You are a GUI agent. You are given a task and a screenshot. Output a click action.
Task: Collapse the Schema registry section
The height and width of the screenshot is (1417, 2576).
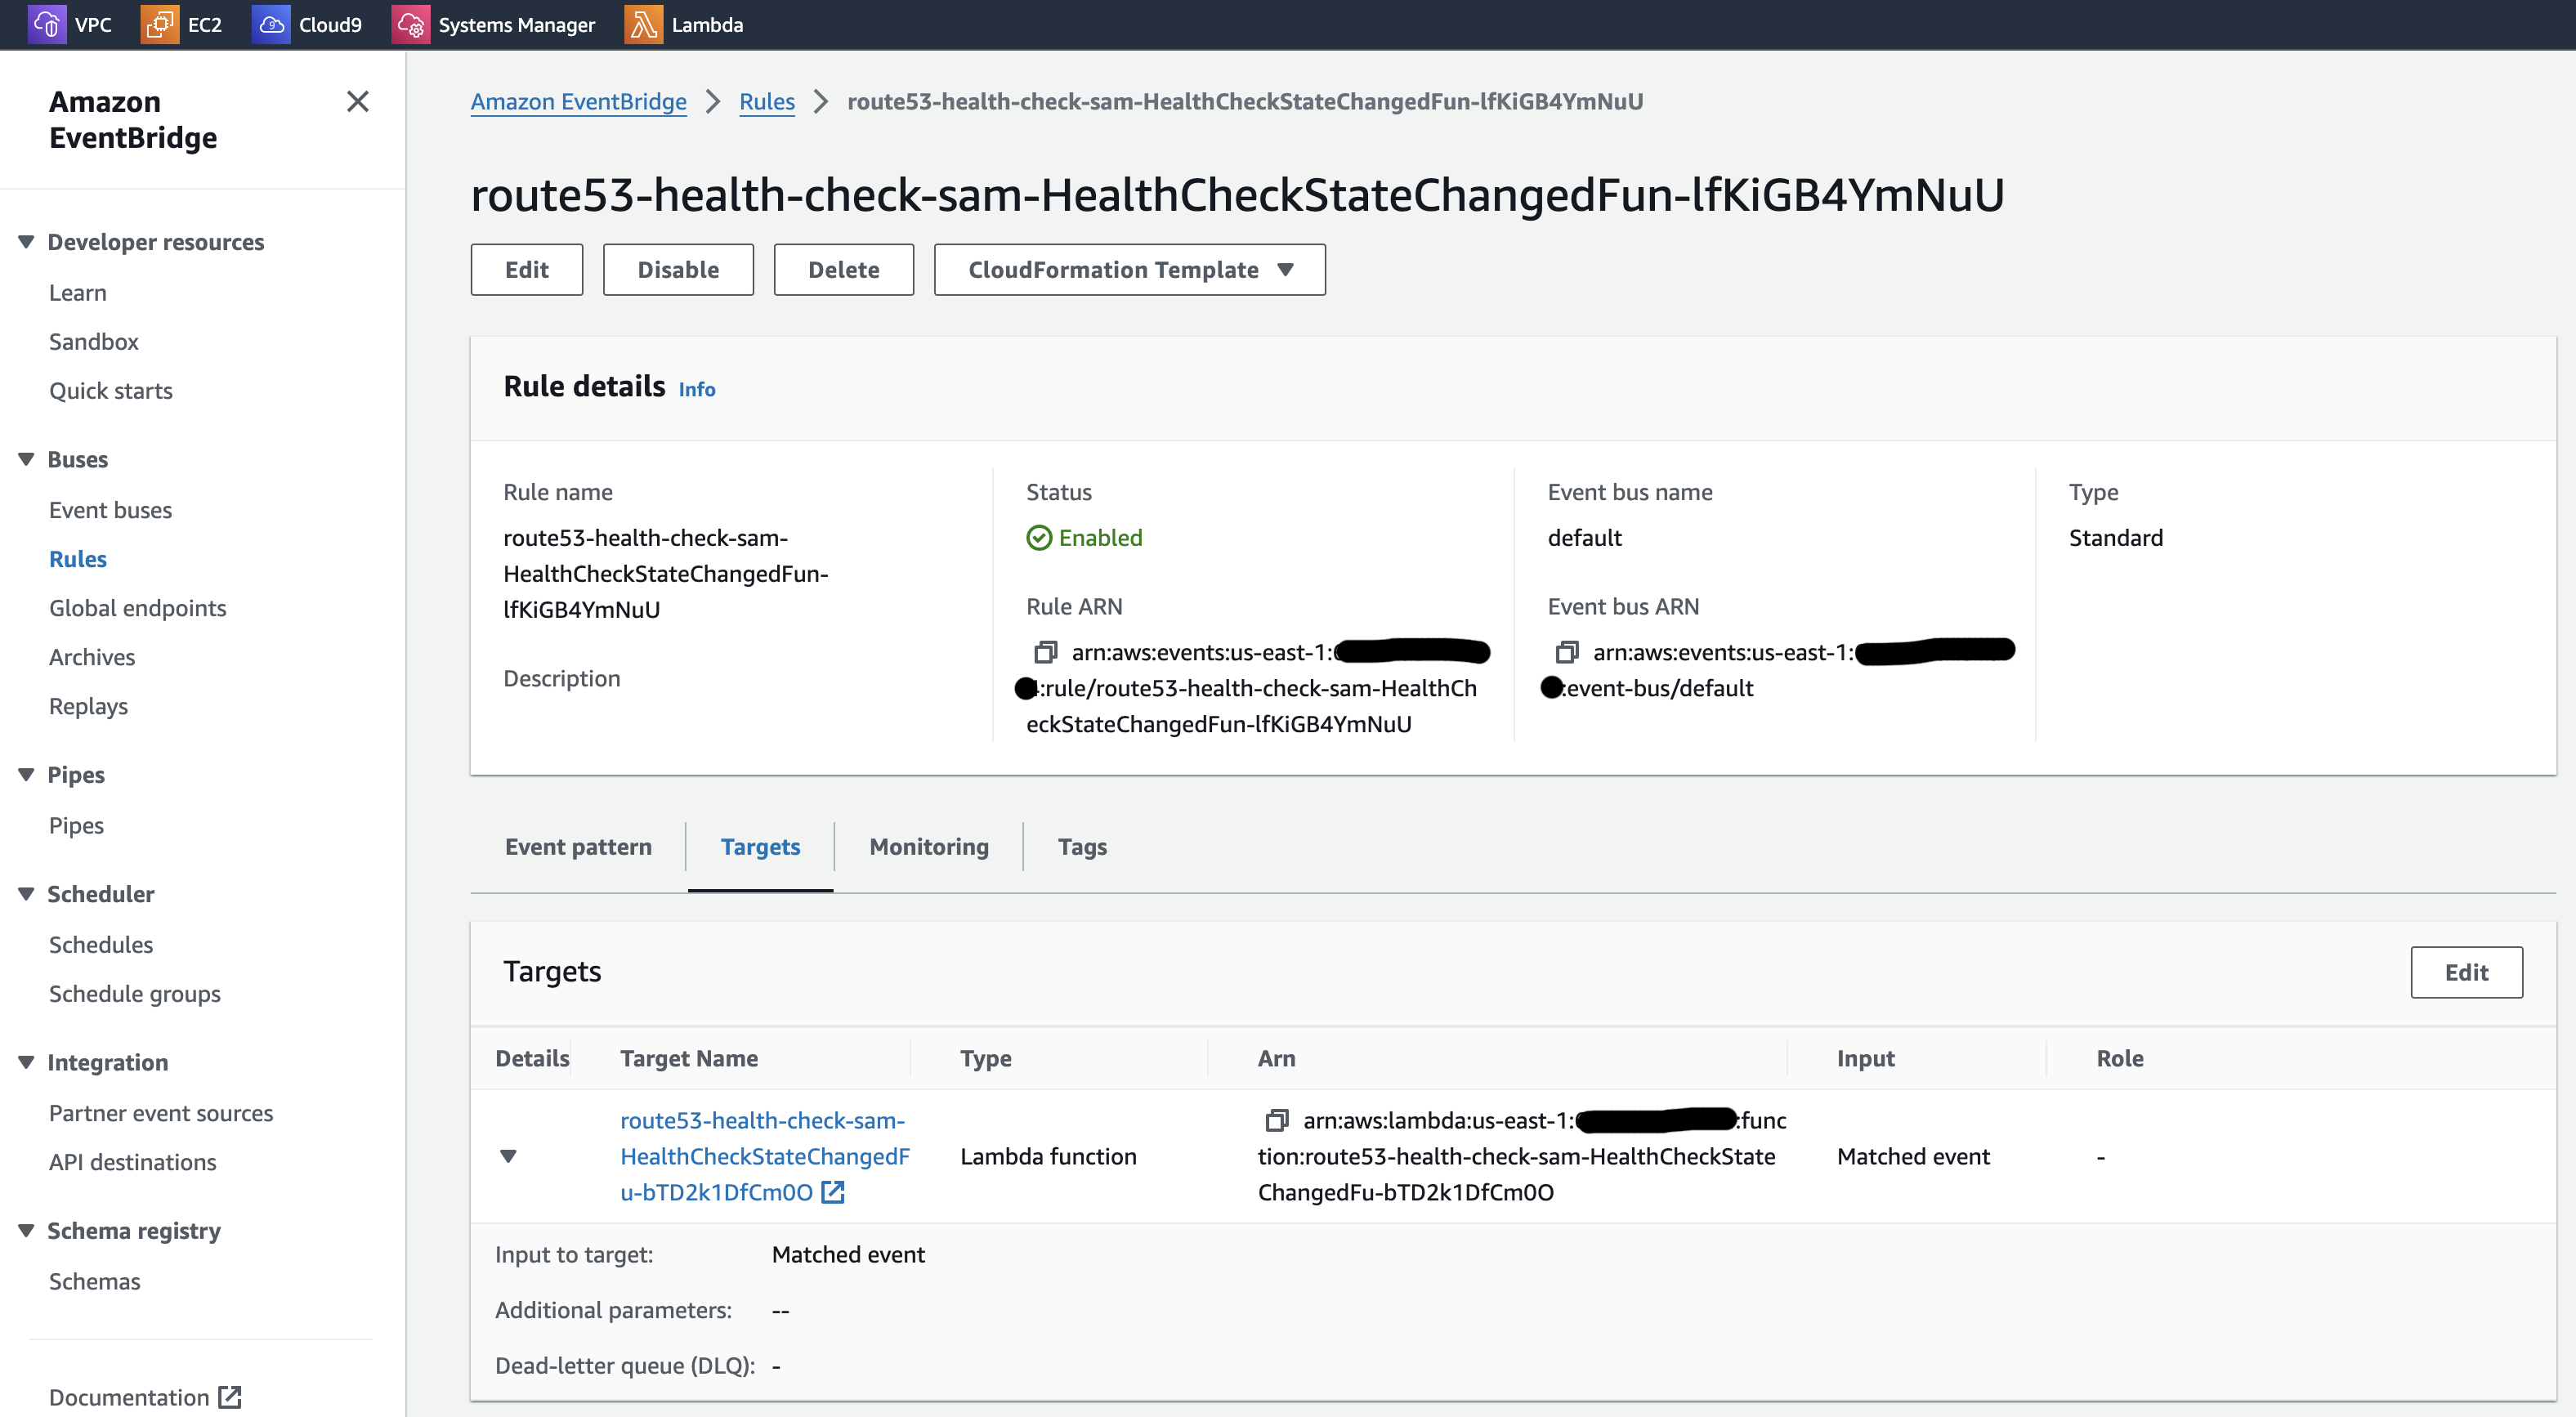click(x=27, y=1230)
